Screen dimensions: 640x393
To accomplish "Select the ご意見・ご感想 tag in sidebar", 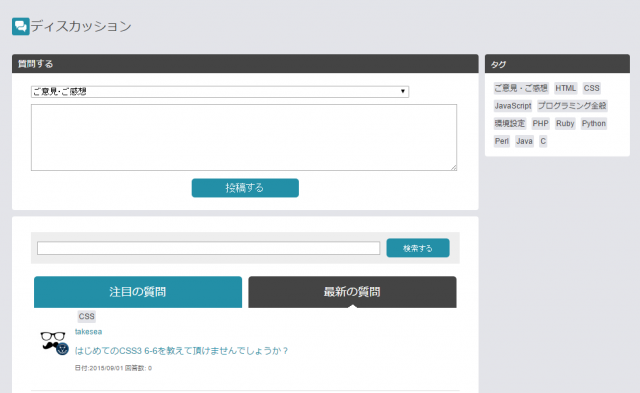I will point(521,88).
